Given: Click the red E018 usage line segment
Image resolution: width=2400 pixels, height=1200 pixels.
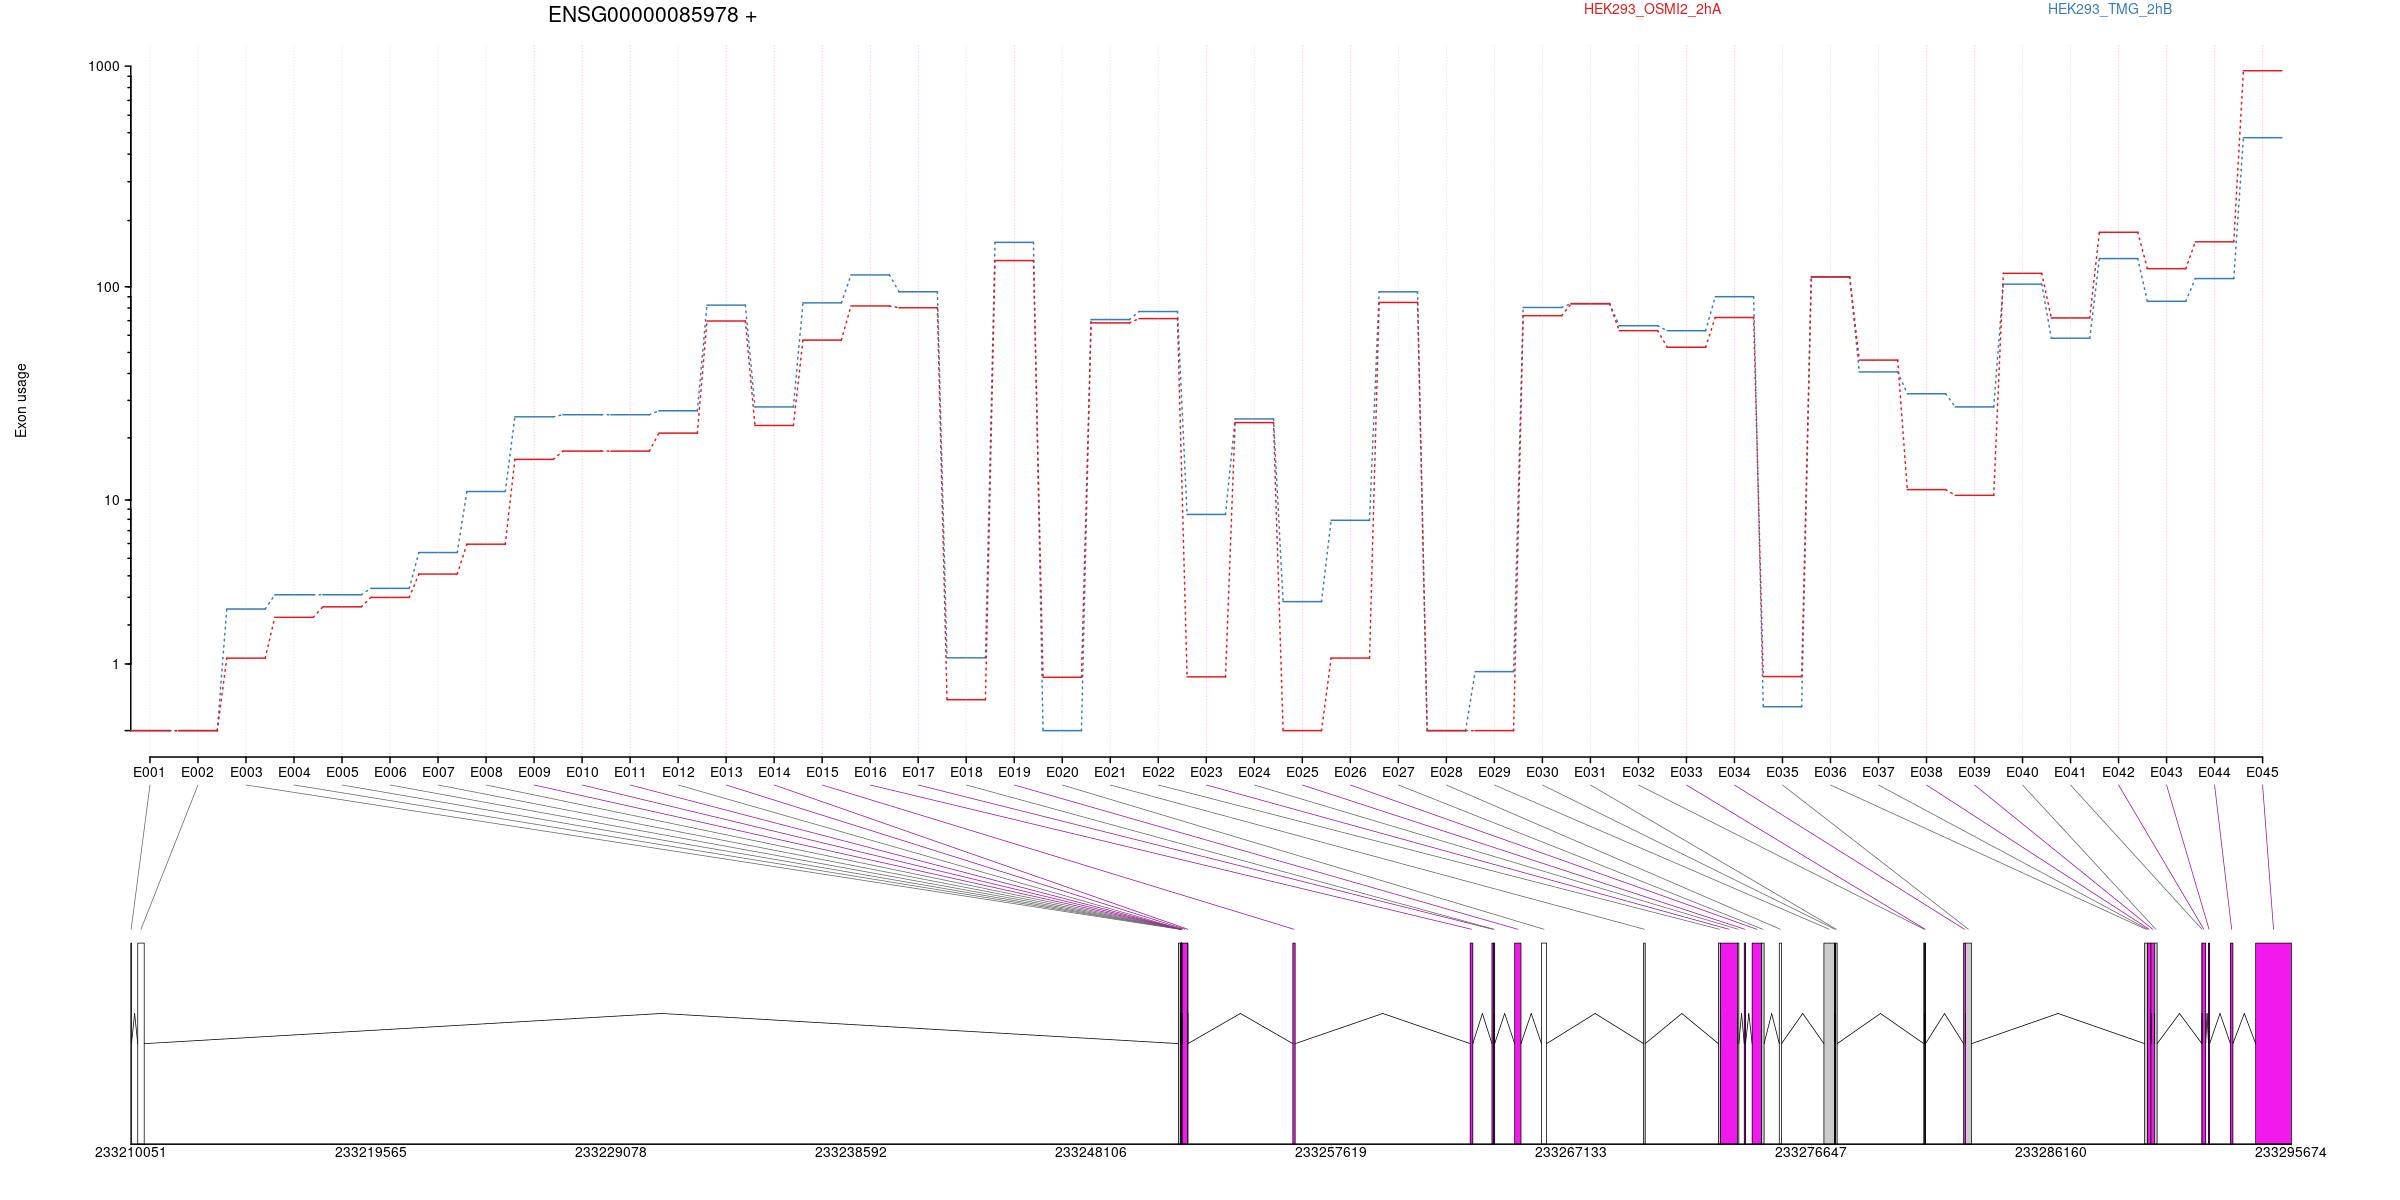Looking at the screenshot, I should coord(966,700).
